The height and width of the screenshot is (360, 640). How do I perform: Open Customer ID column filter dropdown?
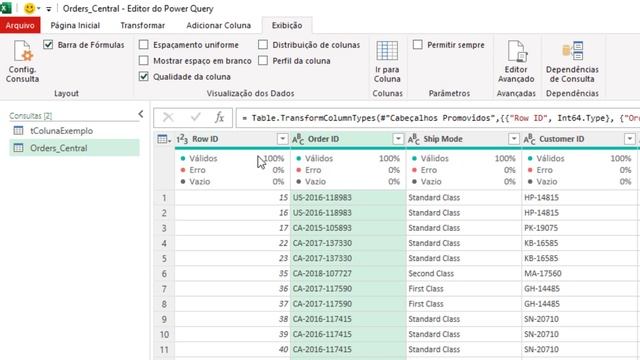[x=630, y=139]
